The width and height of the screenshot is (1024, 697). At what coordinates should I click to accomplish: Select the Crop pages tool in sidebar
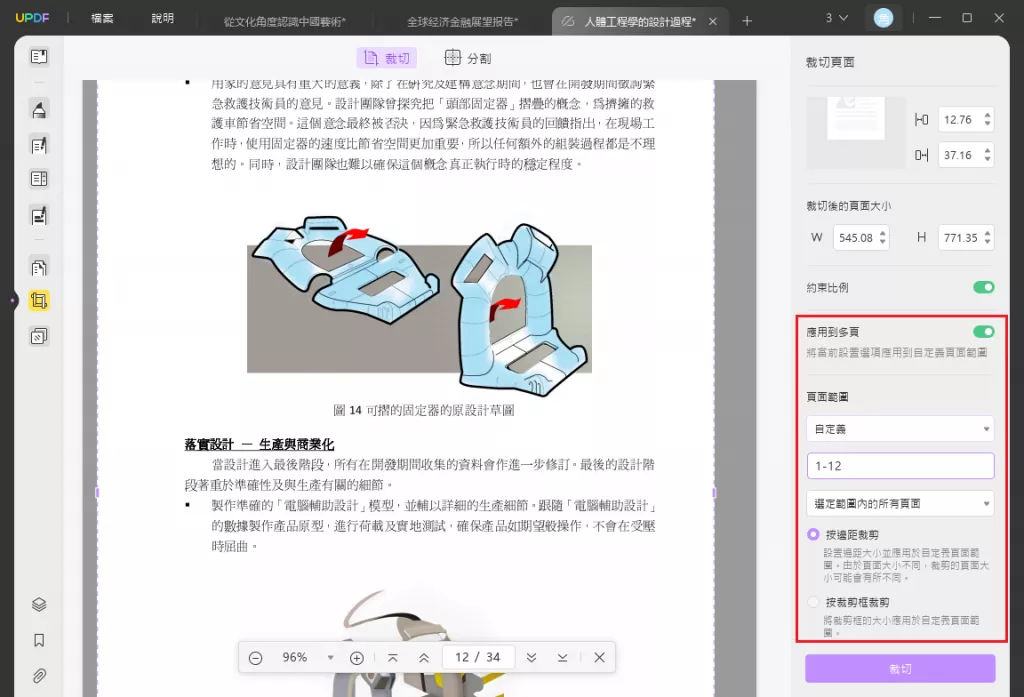point(39,299)
